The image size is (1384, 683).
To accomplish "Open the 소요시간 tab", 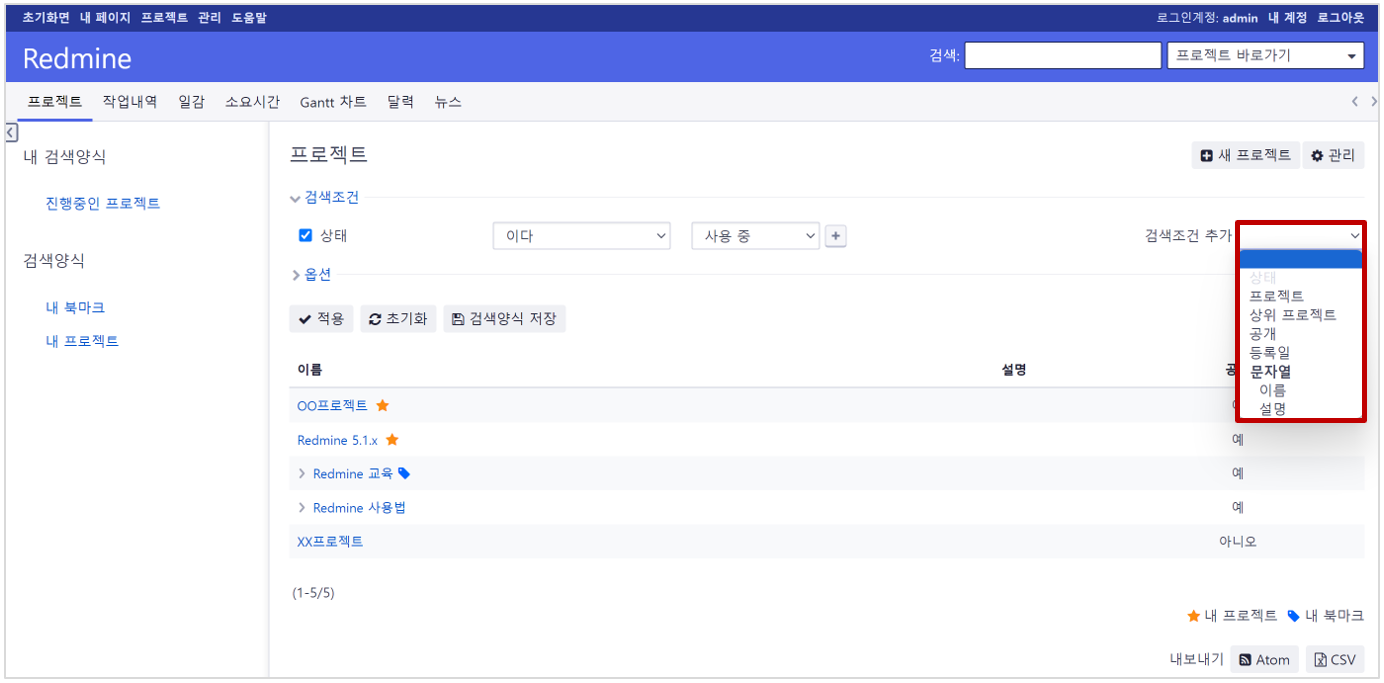I will pyautogui.click(x=252, y=102).
